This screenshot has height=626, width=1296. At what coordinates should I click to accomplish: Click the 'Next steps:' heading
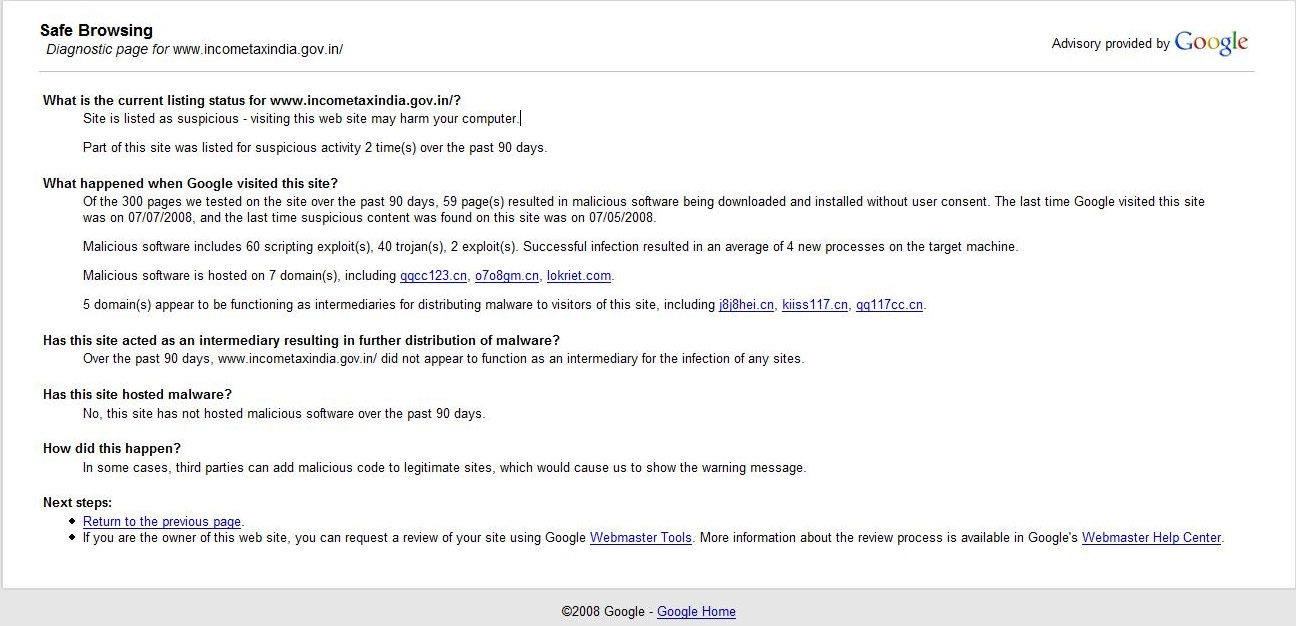click(x=77, y=503)
